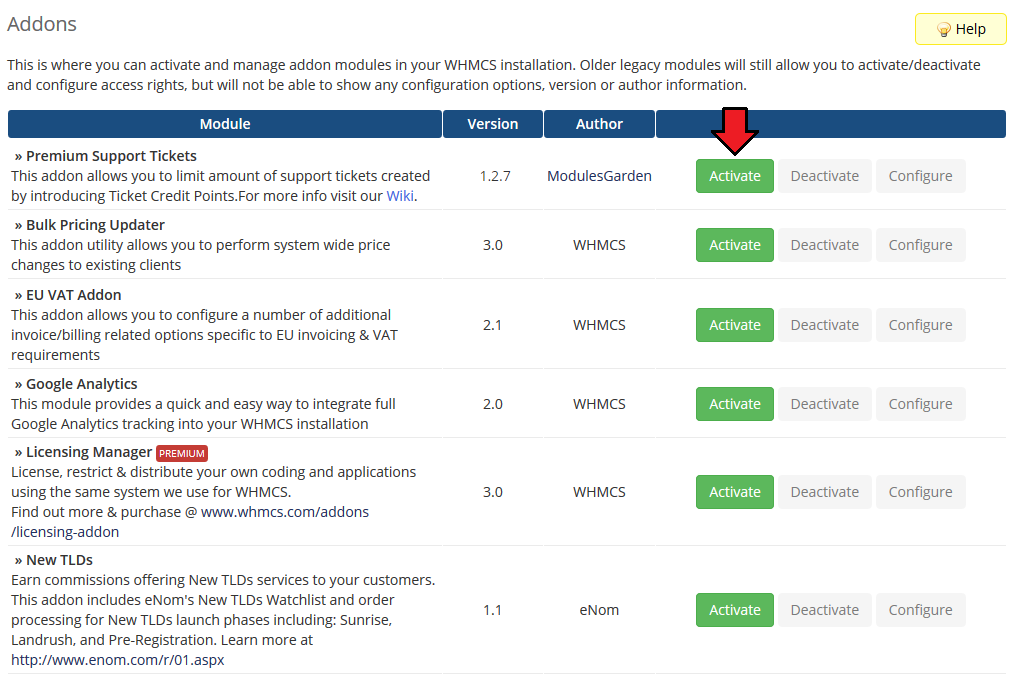The height and width of the screenshot is (678, 1012).
Task: Click the www.whmcs.com/addons URL text
Action: pyautogui.click(x=285, y=511)
